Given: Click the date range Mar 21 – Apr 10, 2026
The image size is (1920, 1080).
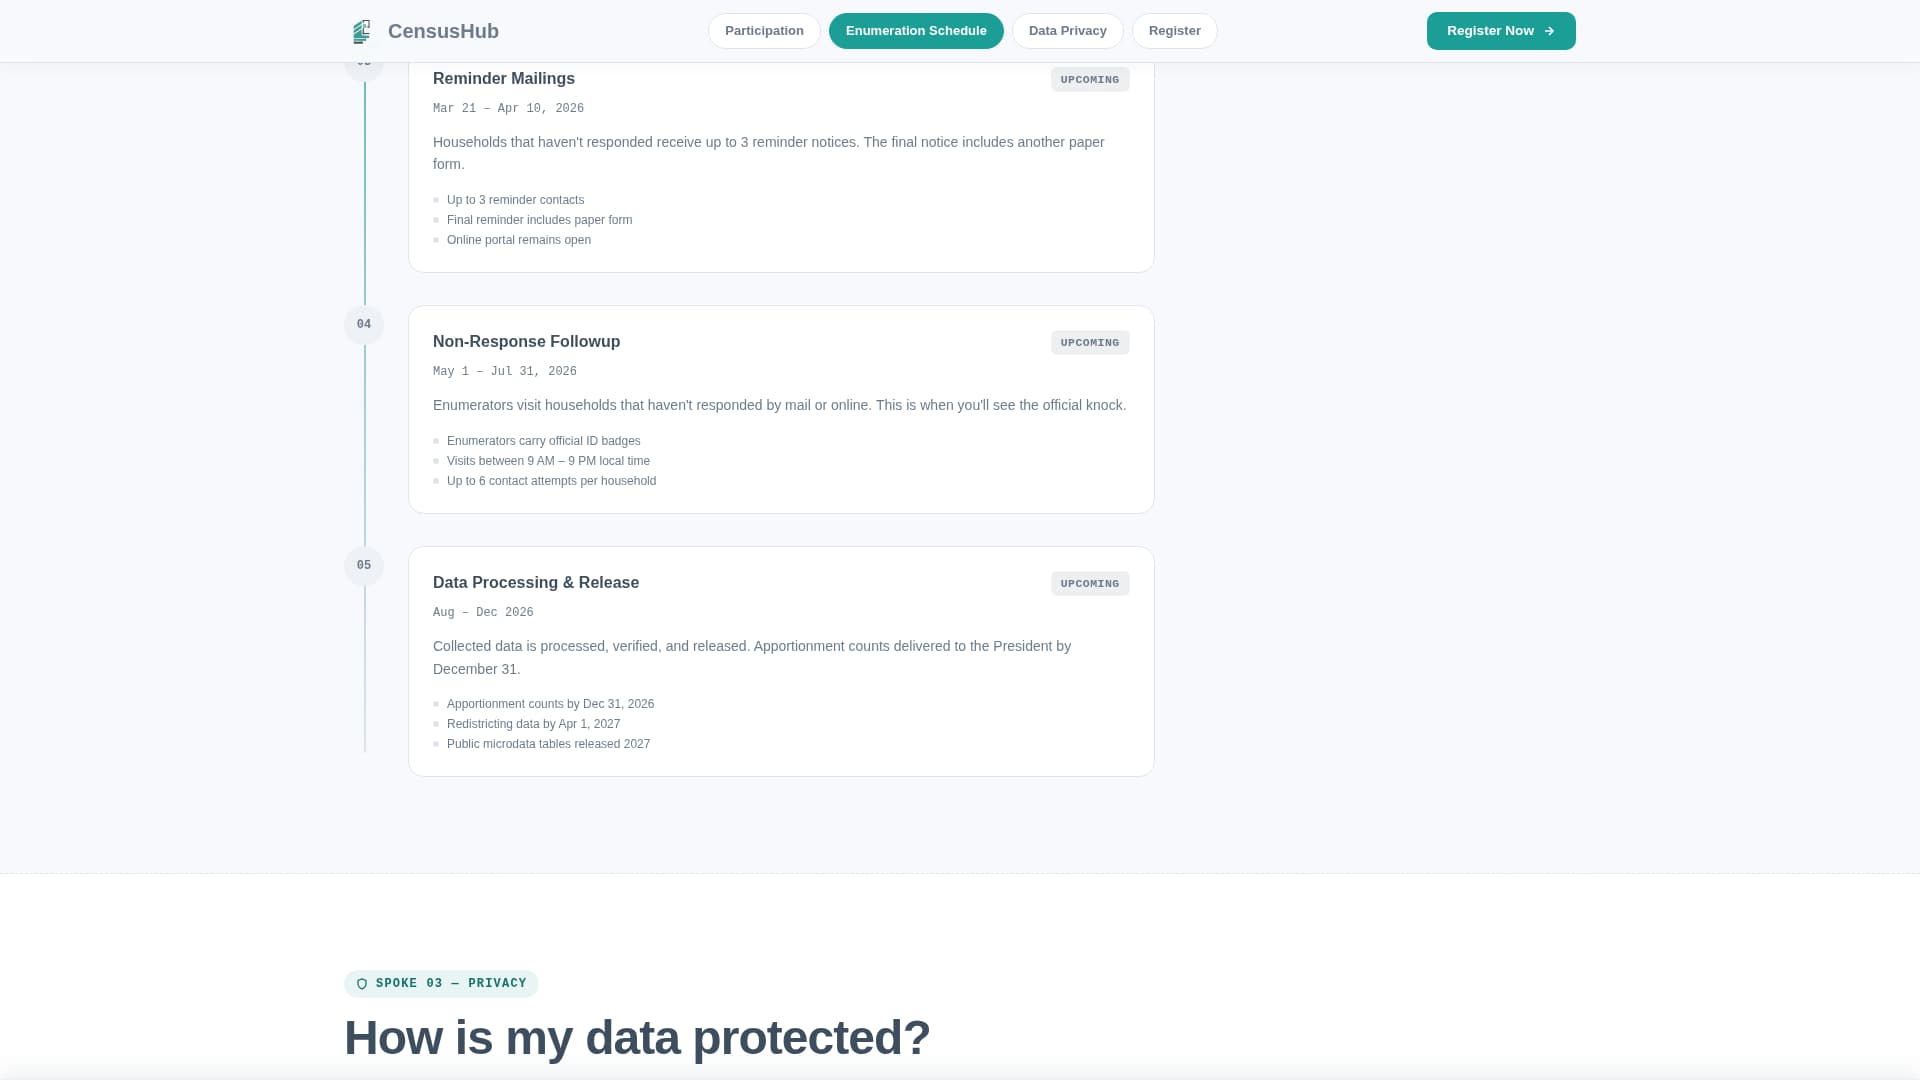Looking at the screenshot, I should tap(508, 109).
